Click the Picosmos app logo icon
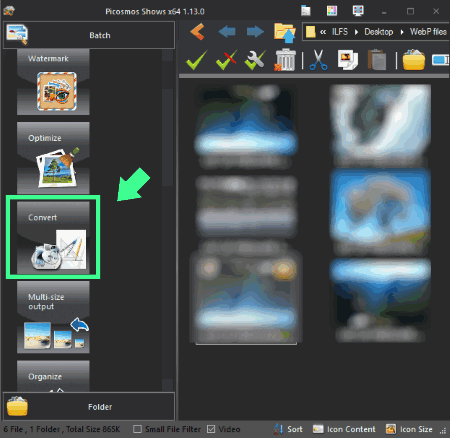Image resolution: width=450 pixels, height=438 pixels. tap(9, 11)
